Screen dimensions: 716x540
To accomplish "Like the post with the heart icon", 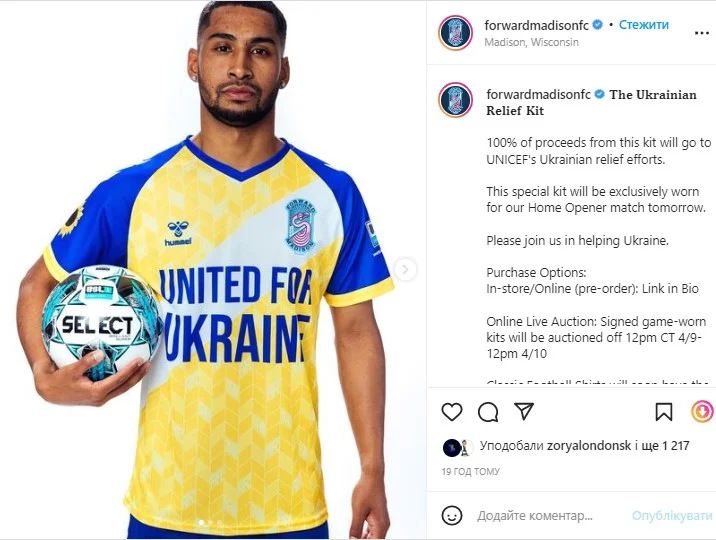I will point(452,412).
